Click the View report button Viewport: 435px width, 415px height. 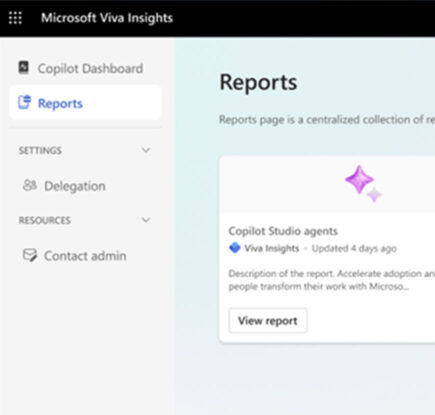coord(268,321)
